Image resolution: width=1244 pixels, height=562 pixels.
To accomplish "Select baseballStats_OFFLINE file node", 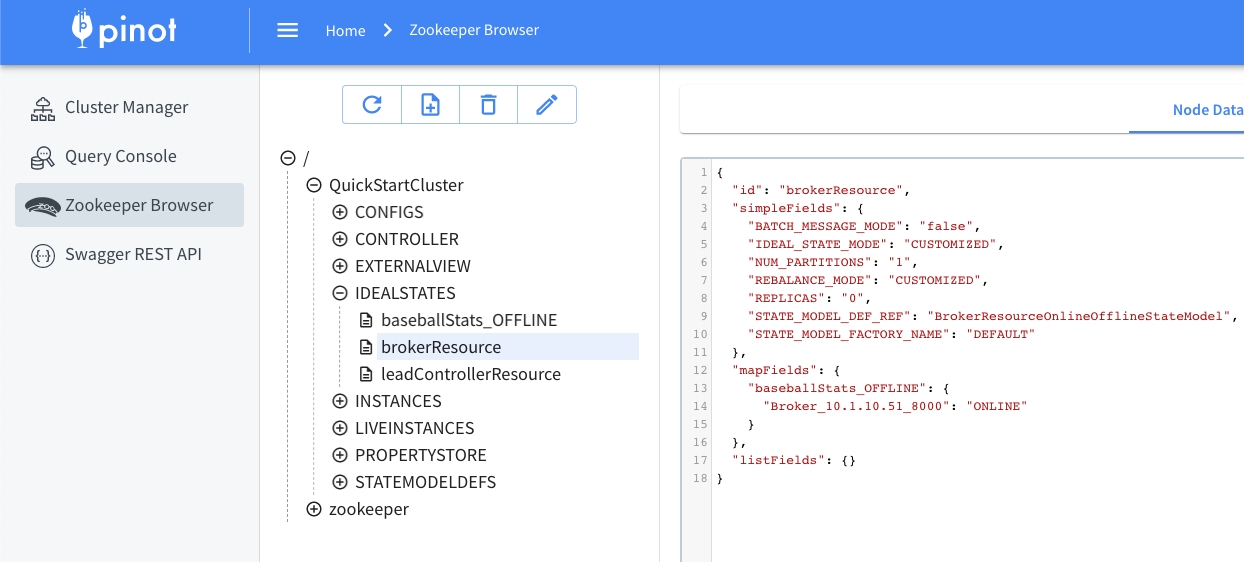I will pyautogui.click(x=468, y=320).
